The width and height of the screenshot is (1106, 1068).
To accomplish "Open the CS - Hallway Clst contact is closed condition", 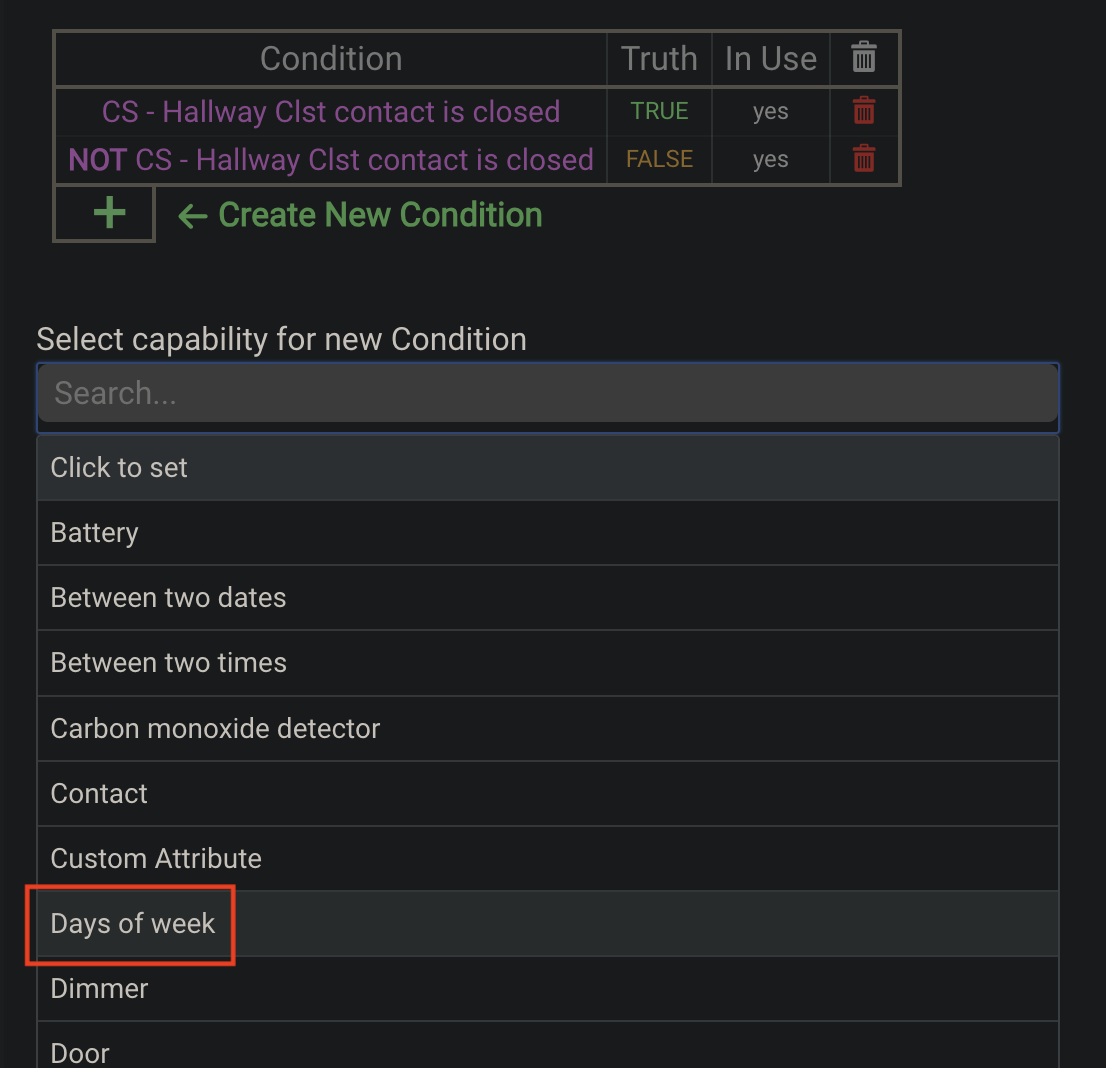I will click(331, 111).
